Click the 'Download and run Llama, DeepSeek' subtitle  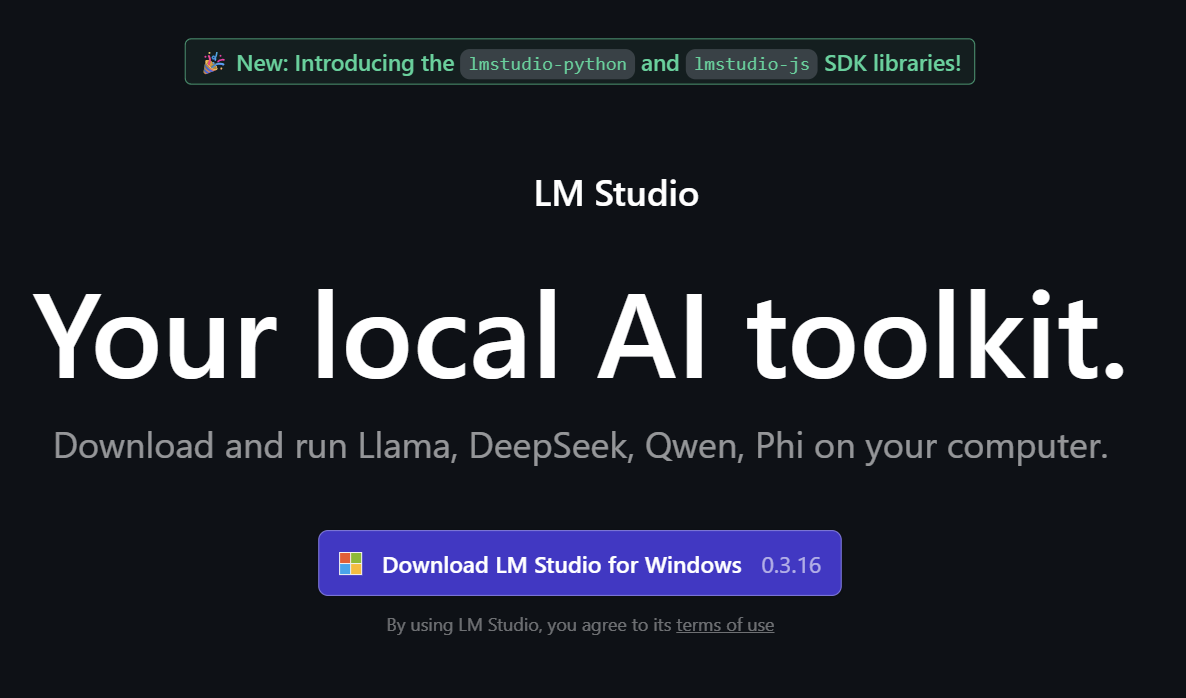point(581,446)
